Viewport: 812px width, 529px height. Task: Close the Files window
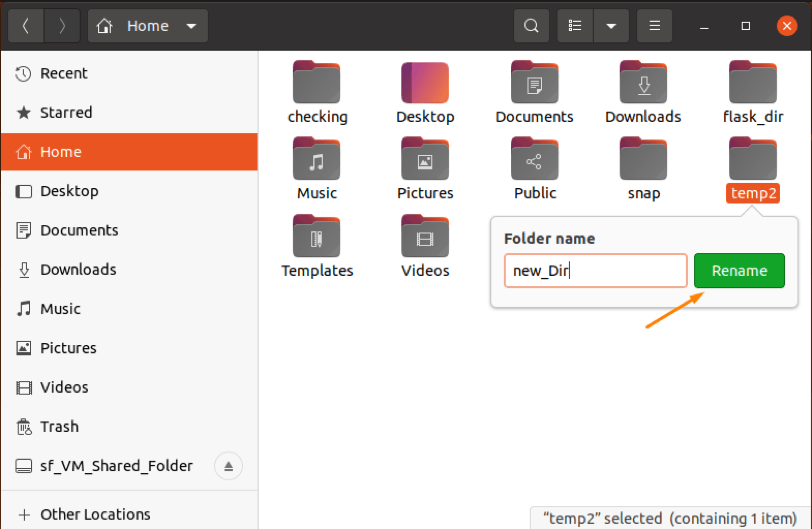(787, 25)
